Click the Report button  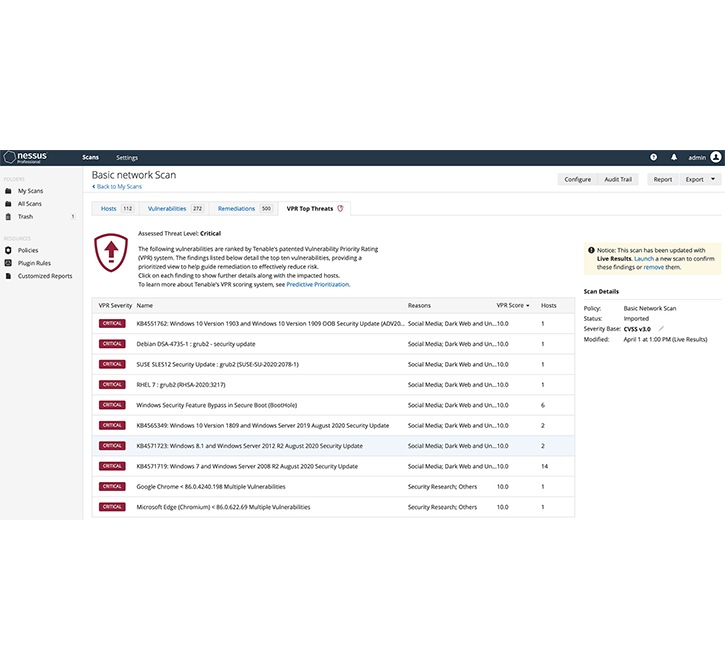tap(663, 179)
